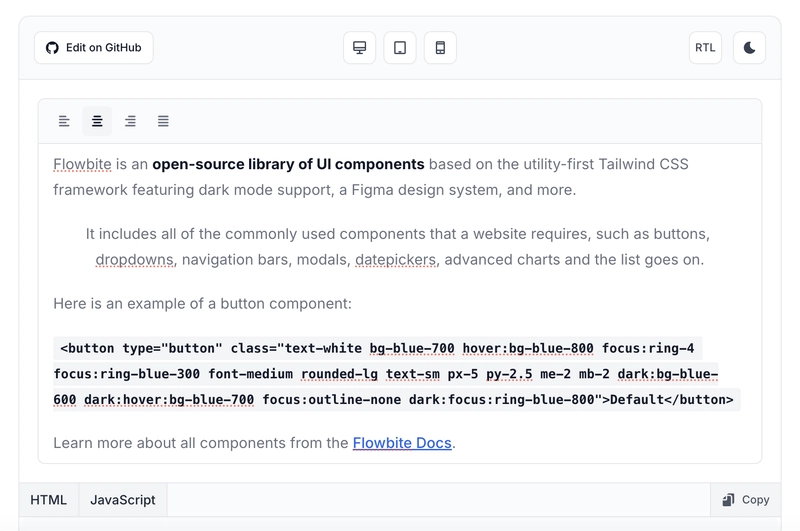Click inside the button code block
This screenshot has width=800, height=531.
pyautogui.click(x=396, y=374)
